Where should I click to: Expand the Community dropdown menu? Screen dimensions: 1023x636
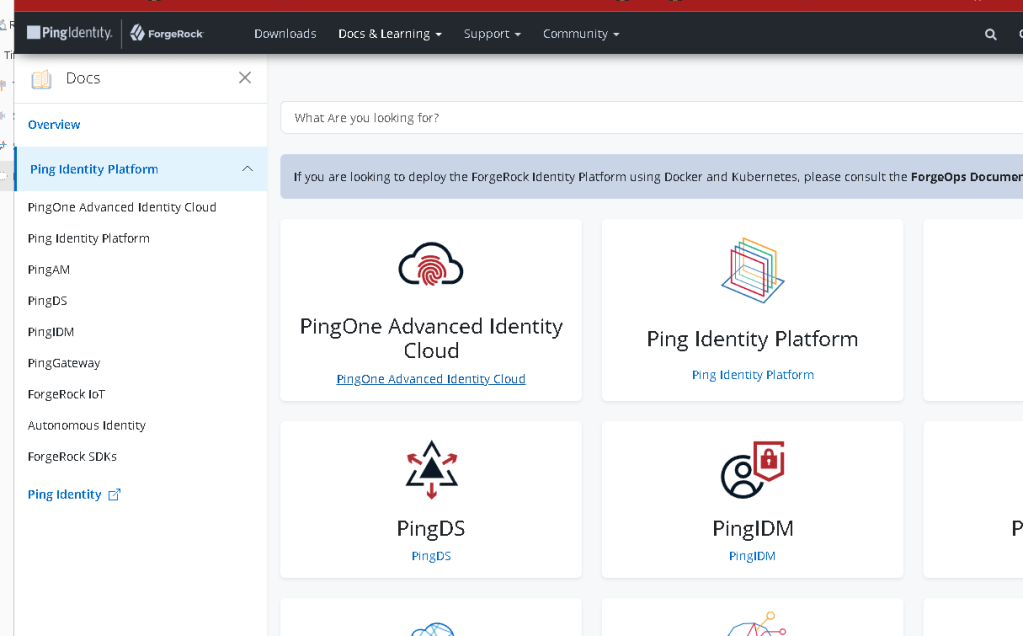tap(581, 33)
